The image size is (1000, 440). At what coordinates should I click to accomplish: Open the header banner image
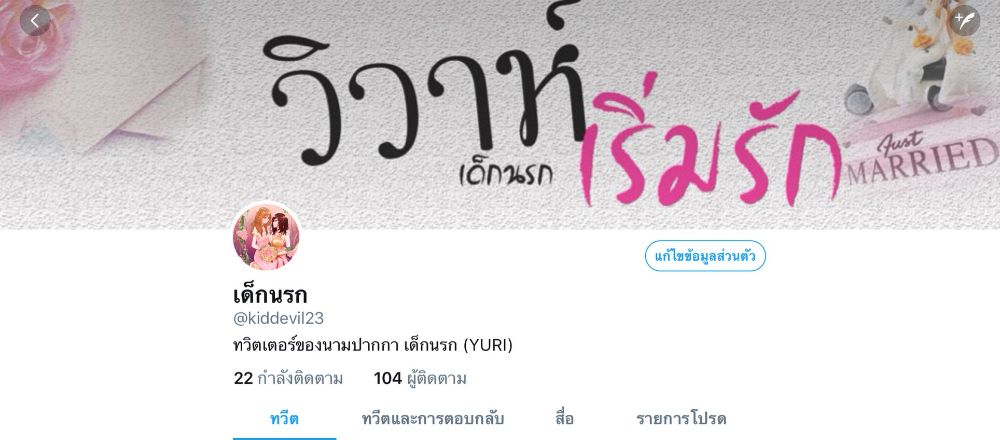pos(500,114)
